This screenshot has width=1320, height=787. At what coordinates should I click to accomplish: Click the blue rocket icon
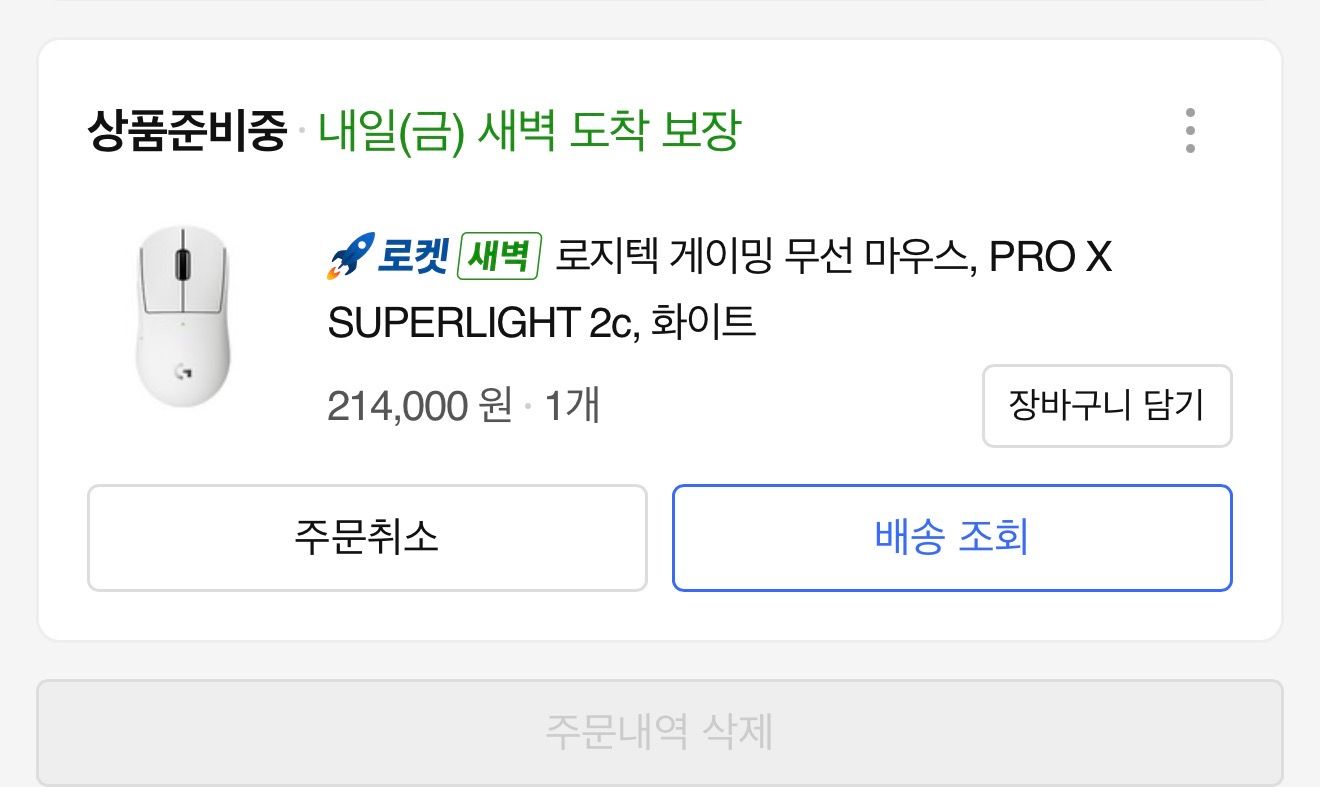coord(350,256)
